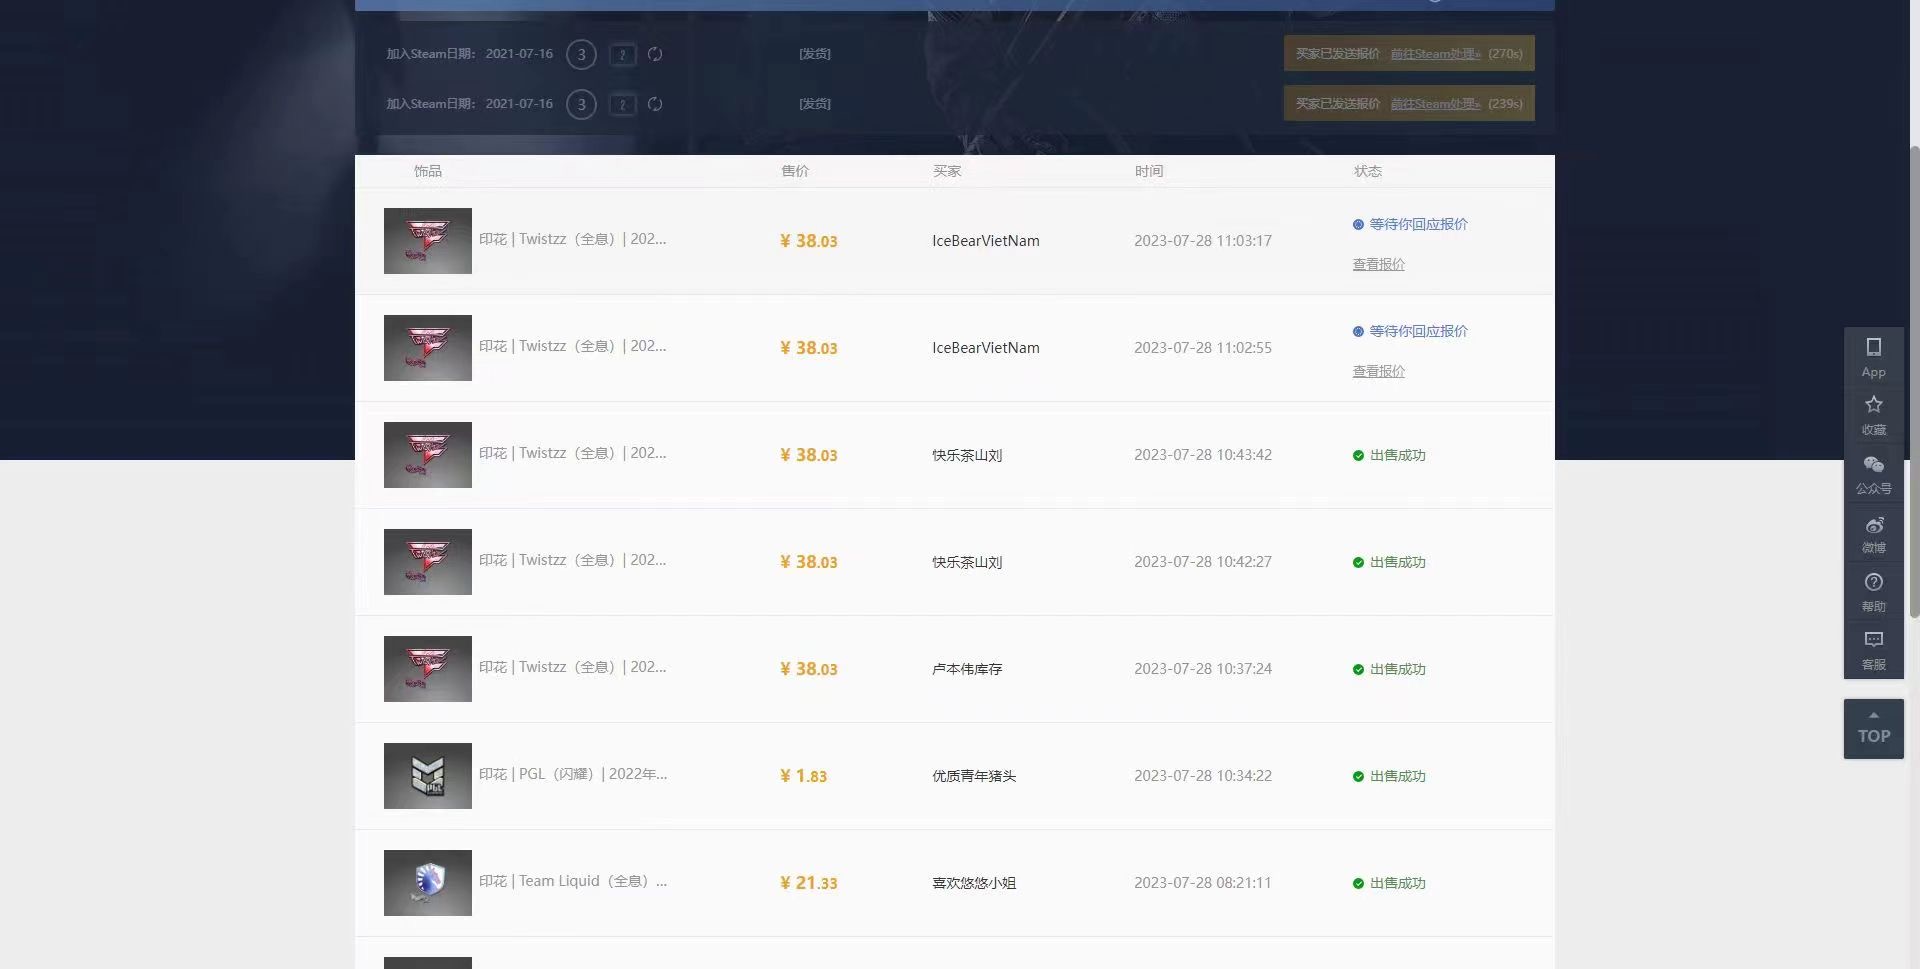Click the question mark icon beside the 3 badge
The height and width of the screenshot is (969, 1920).
(622, 54)
